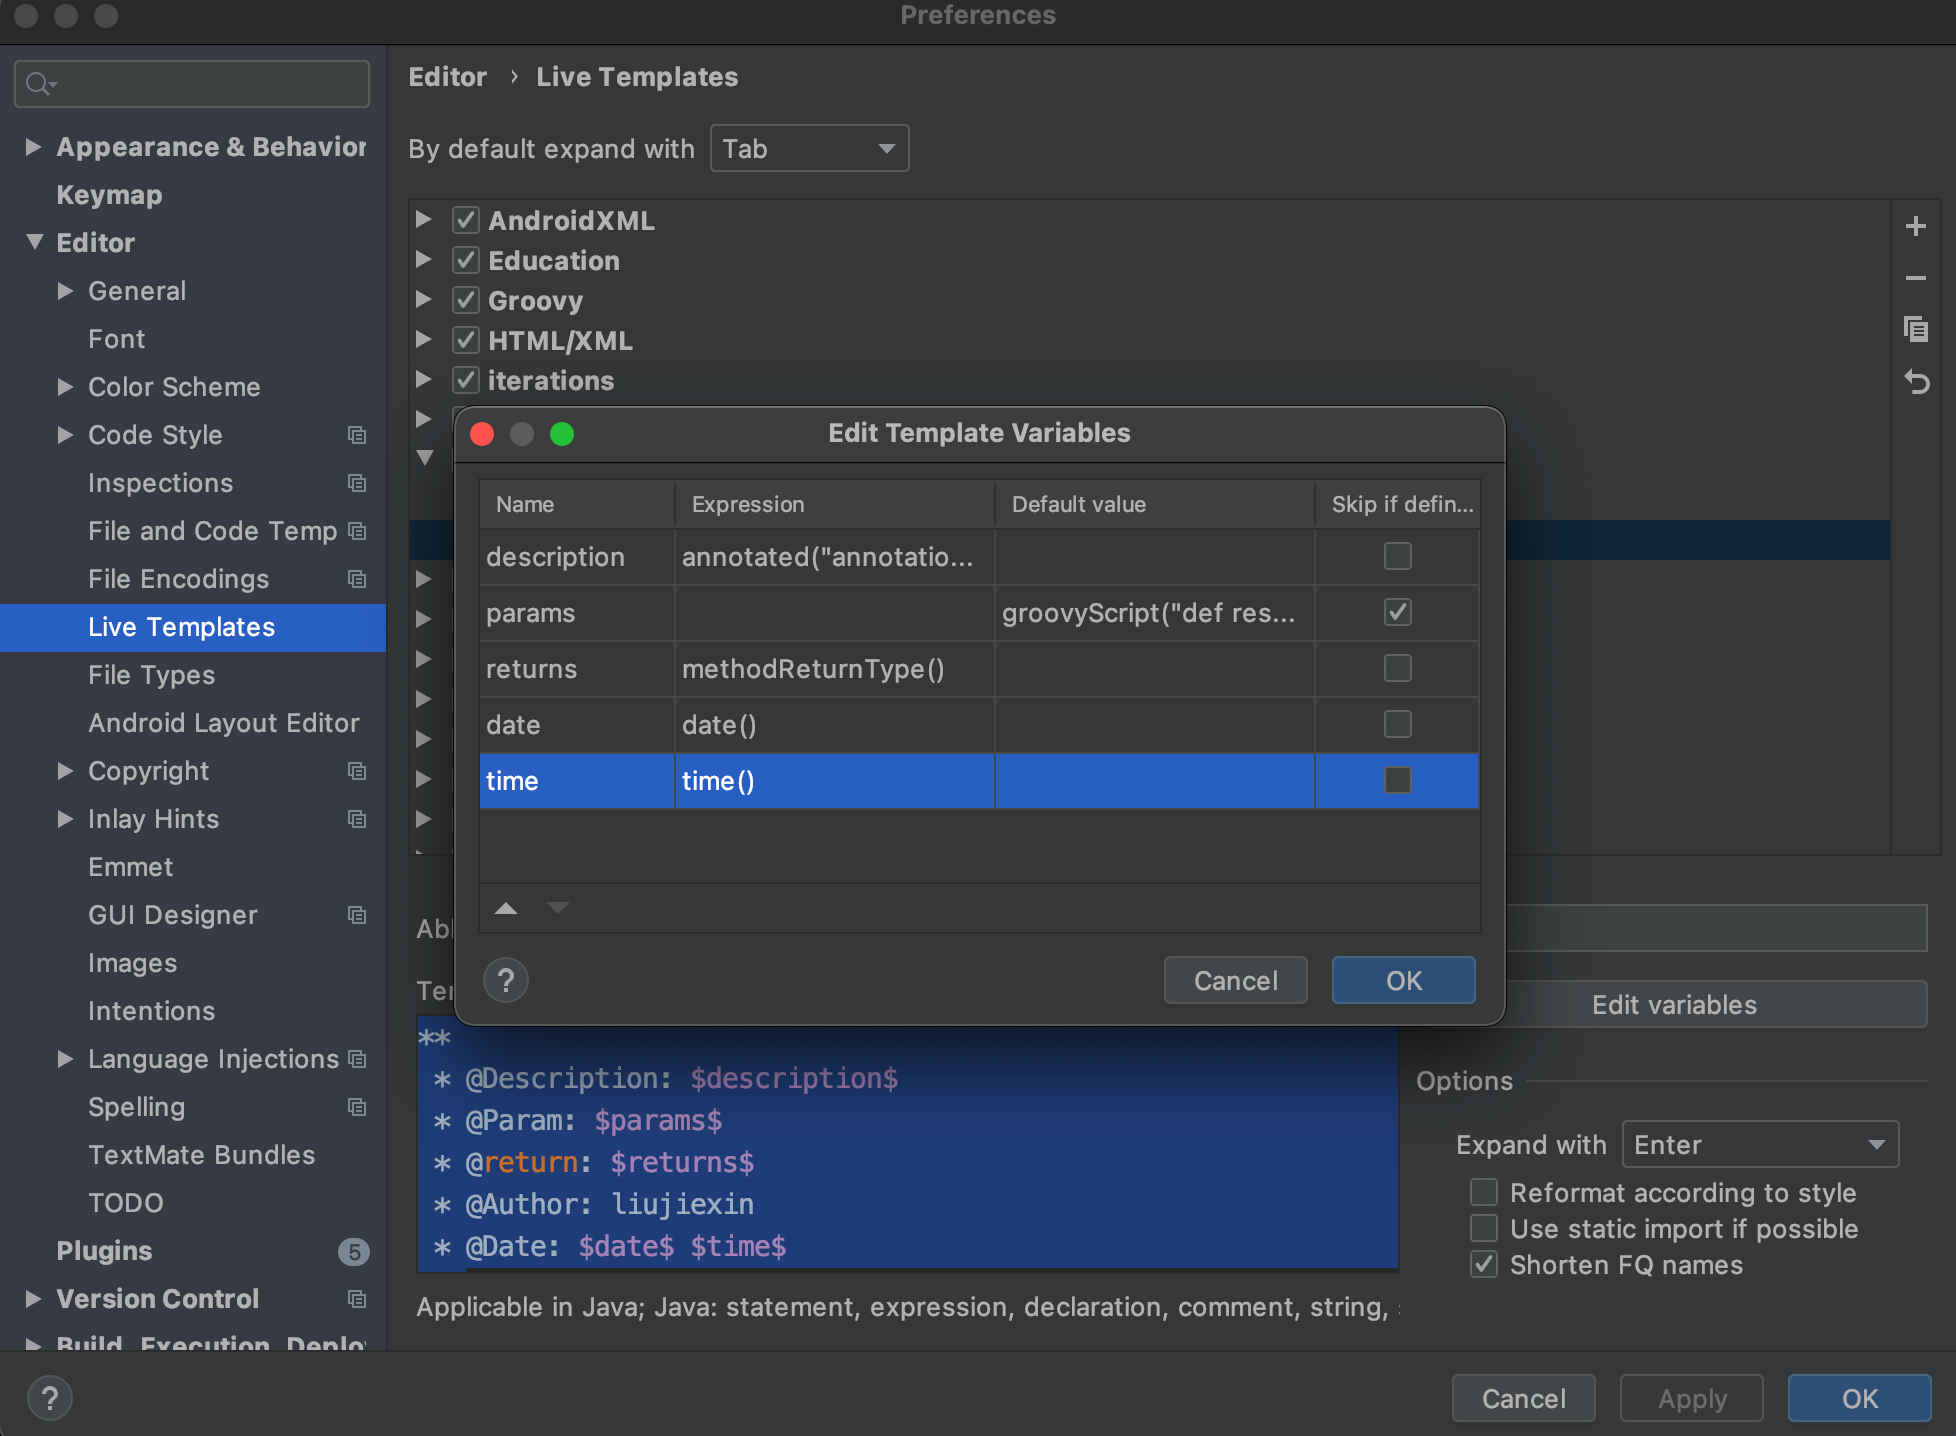
Task: Click the restore deleted defaults icon
Action: coord(1916,382)
